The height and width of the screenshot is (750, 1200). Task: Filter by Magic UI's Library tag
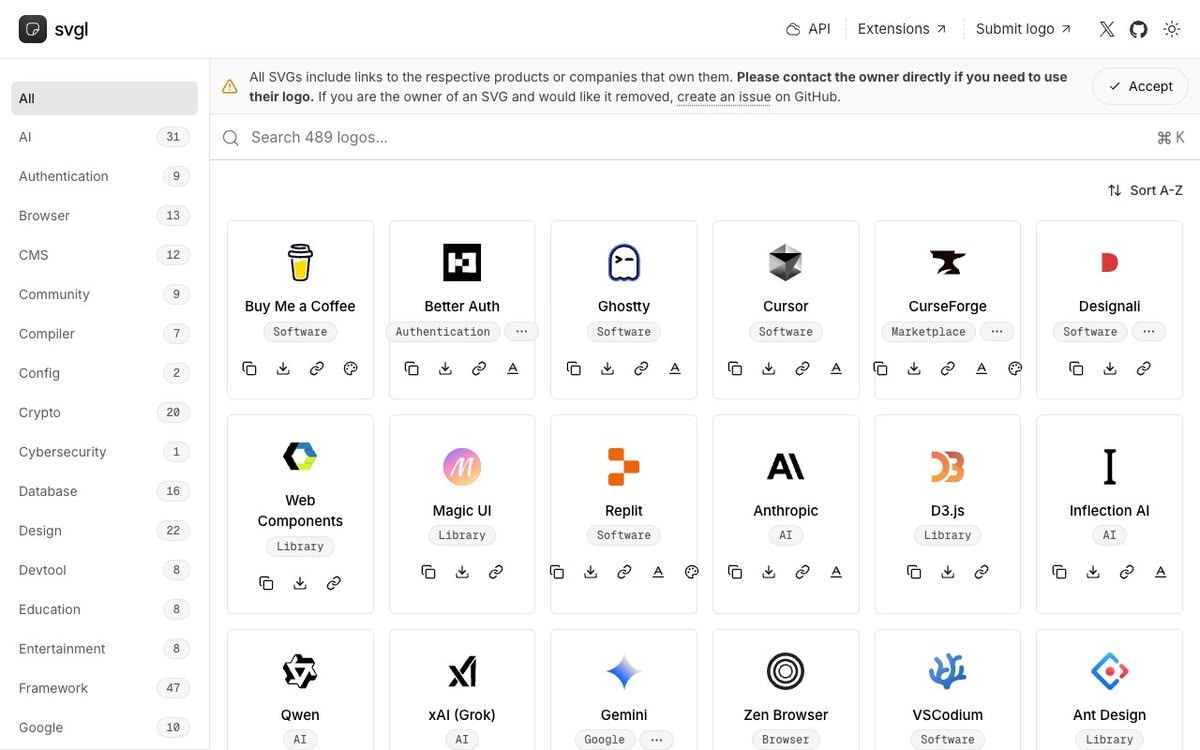(462, 535)
